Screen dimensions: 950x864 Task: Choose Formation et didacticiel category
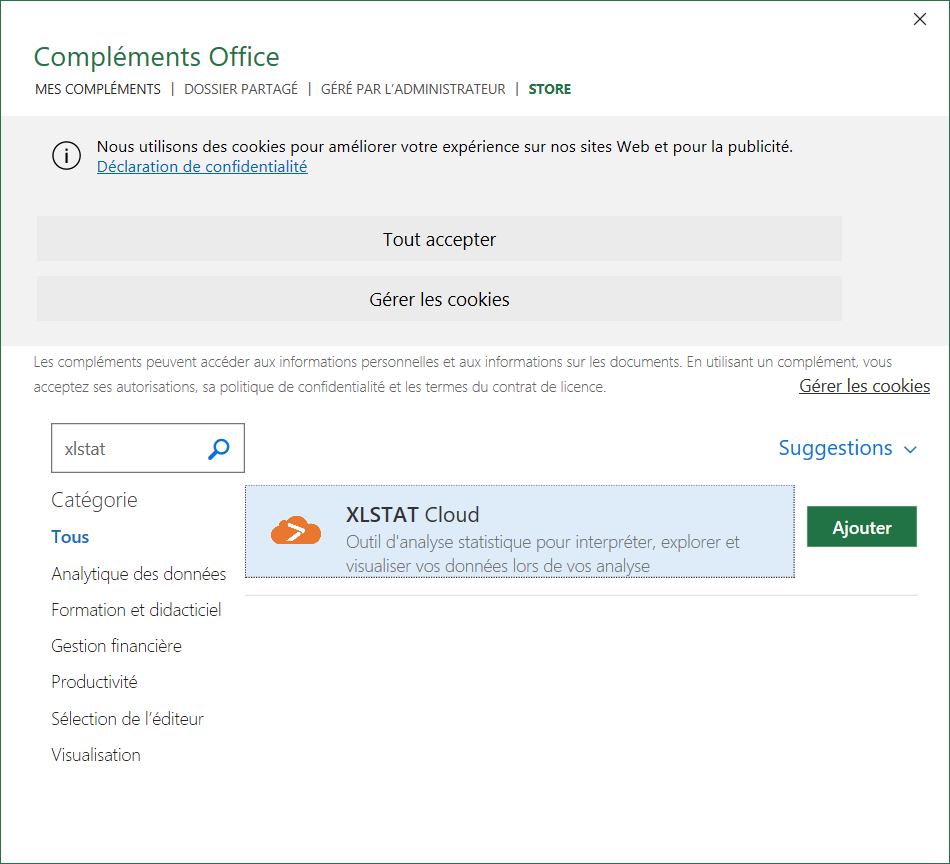pos(136,610)
